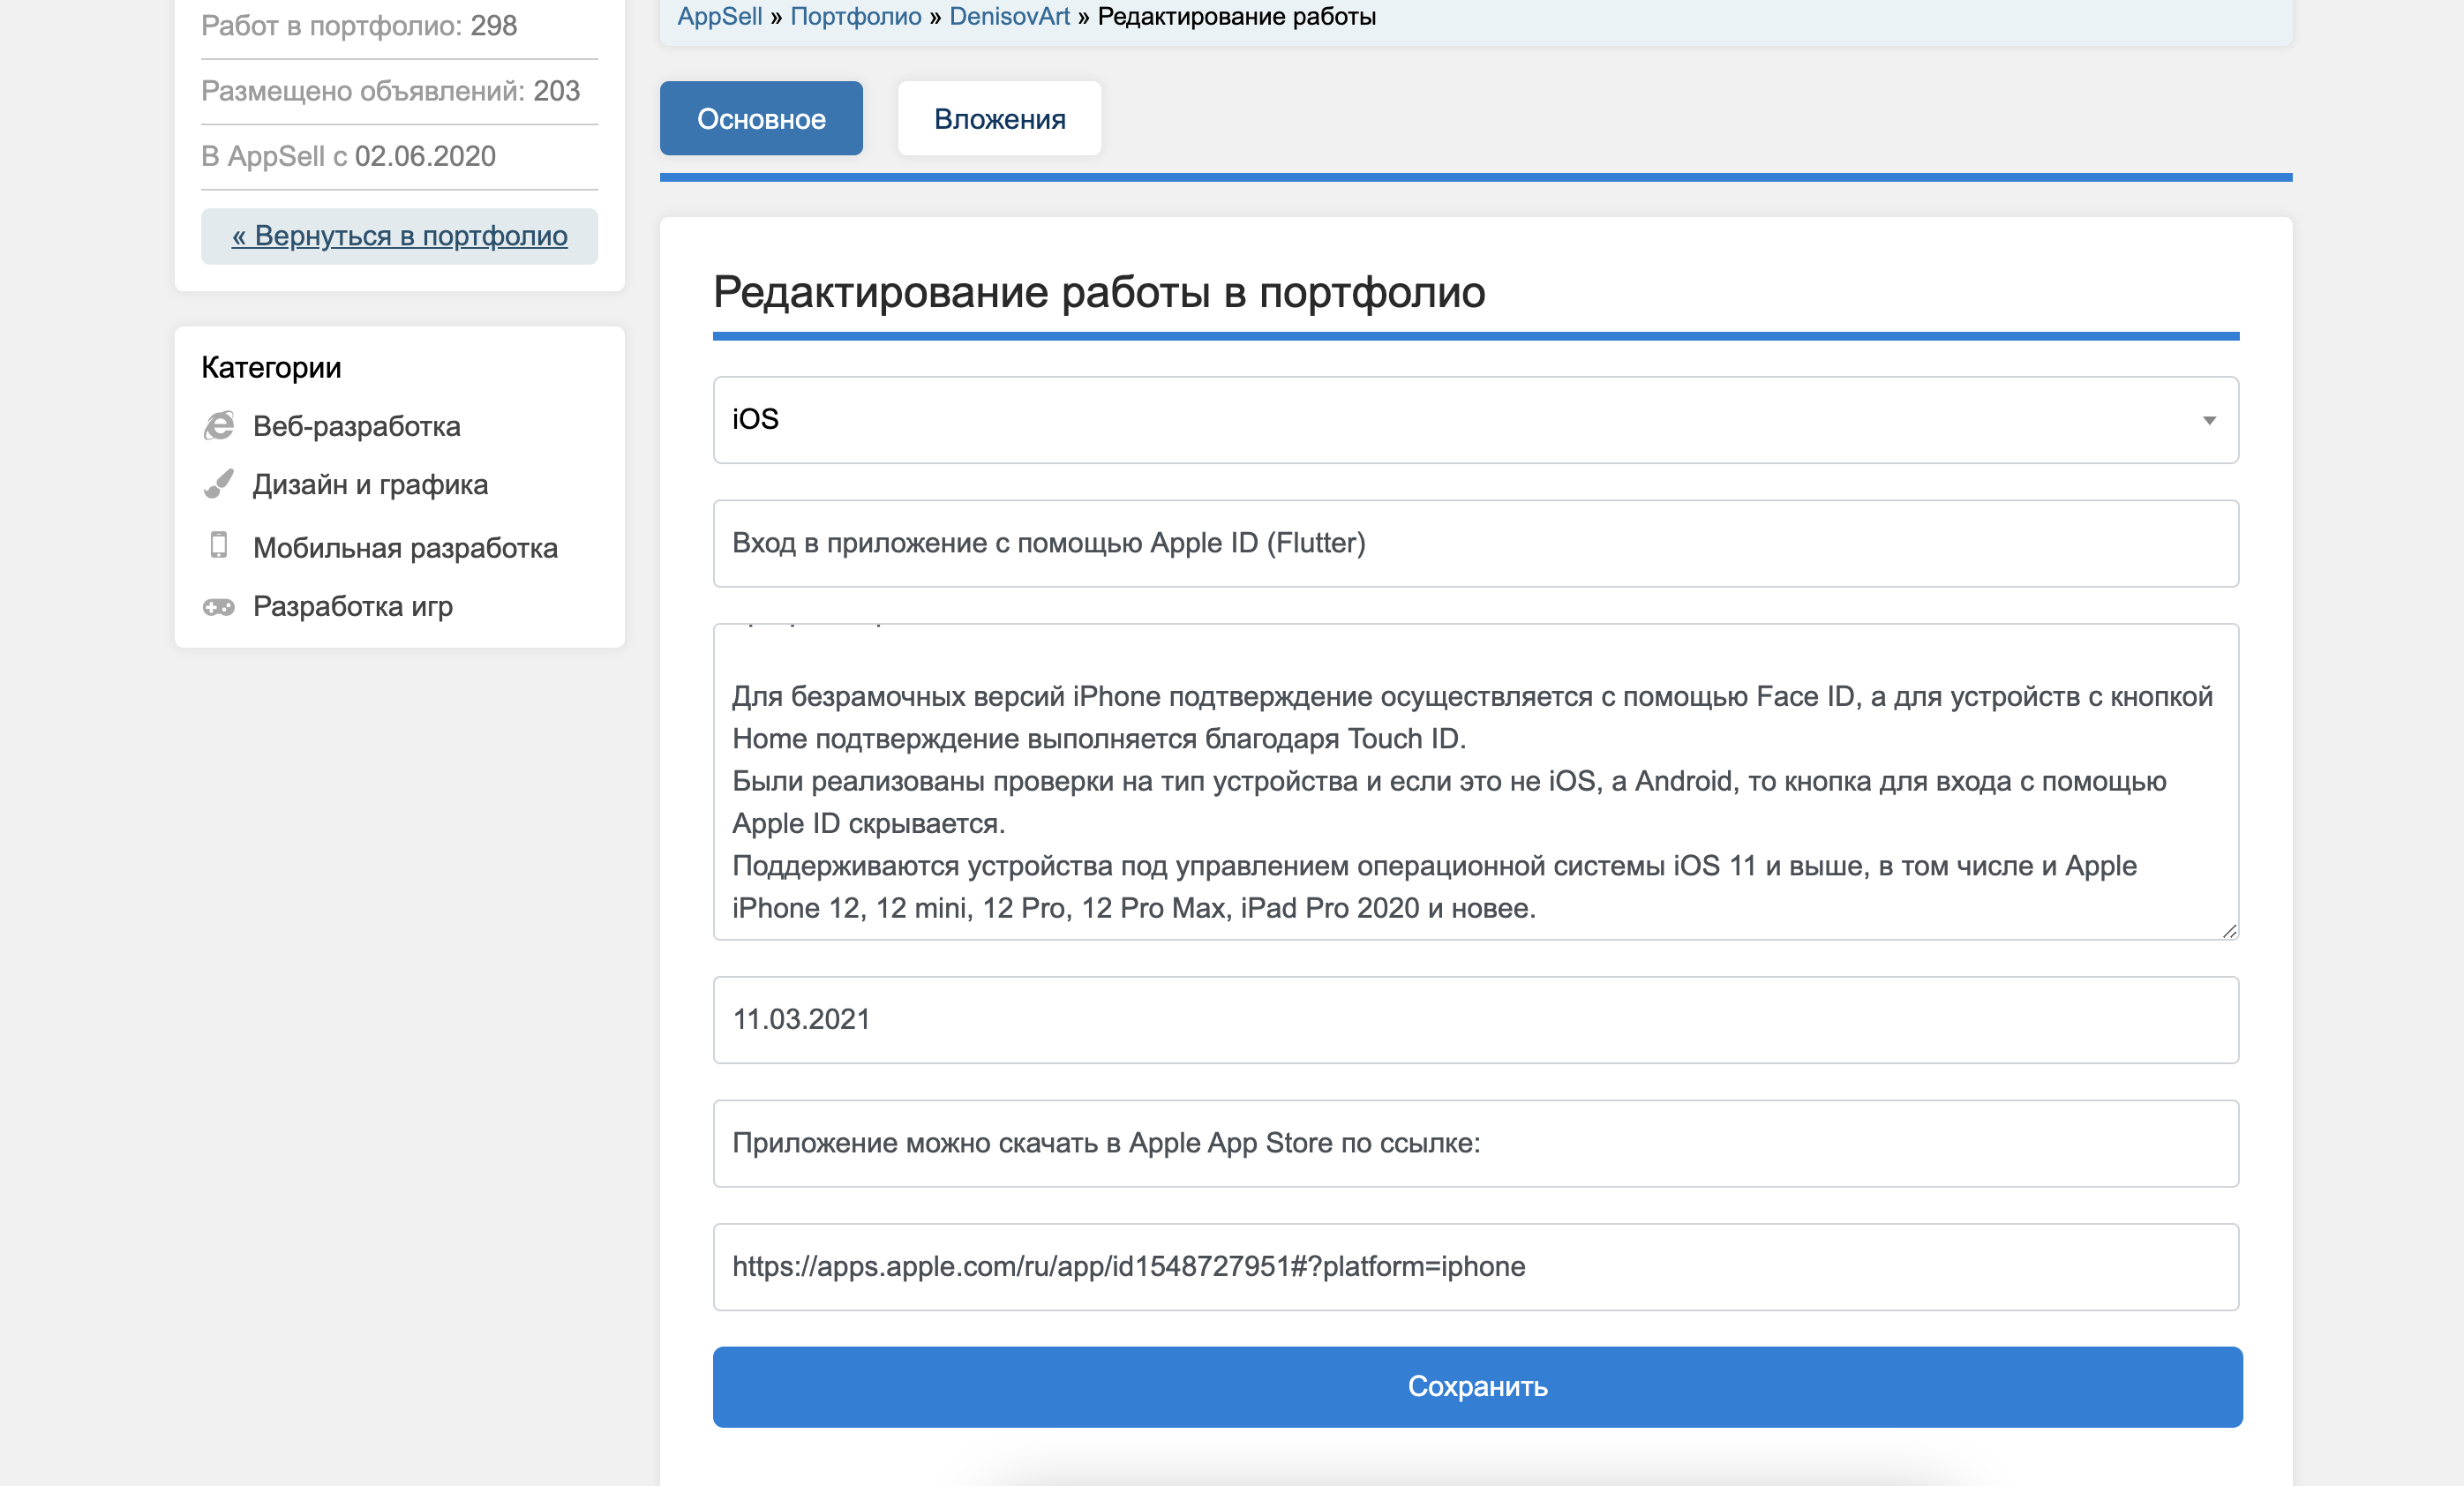Click the design brush icon
The height and width of the screenshot is (1486, 2464).
point(219,484)
